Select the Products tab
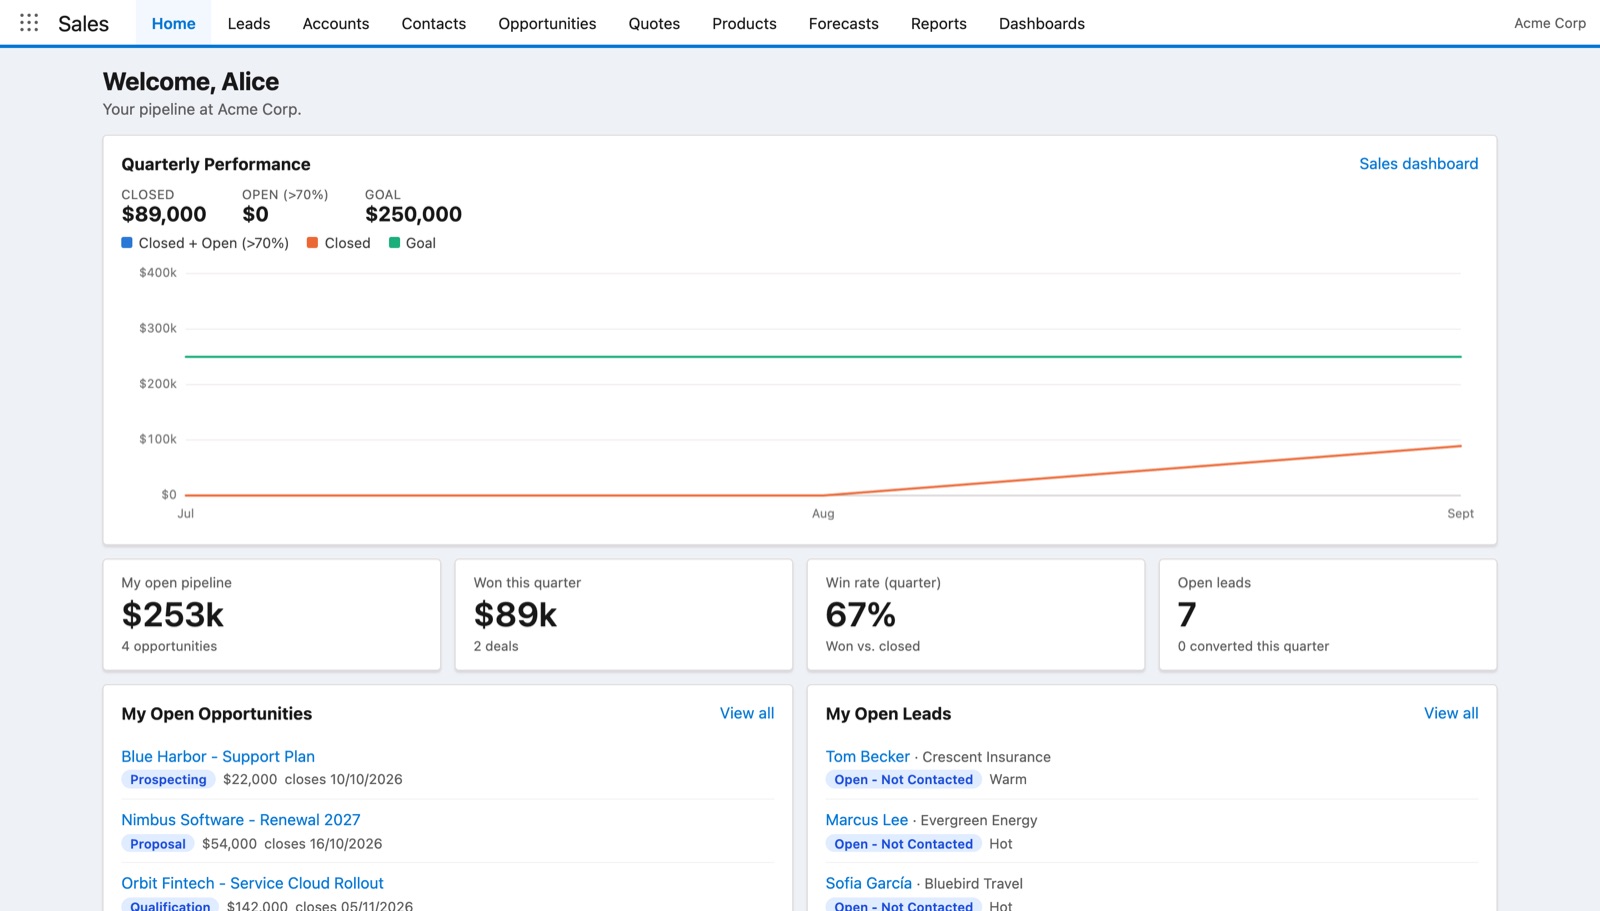The image size is (1600, 911). point(744,23)
